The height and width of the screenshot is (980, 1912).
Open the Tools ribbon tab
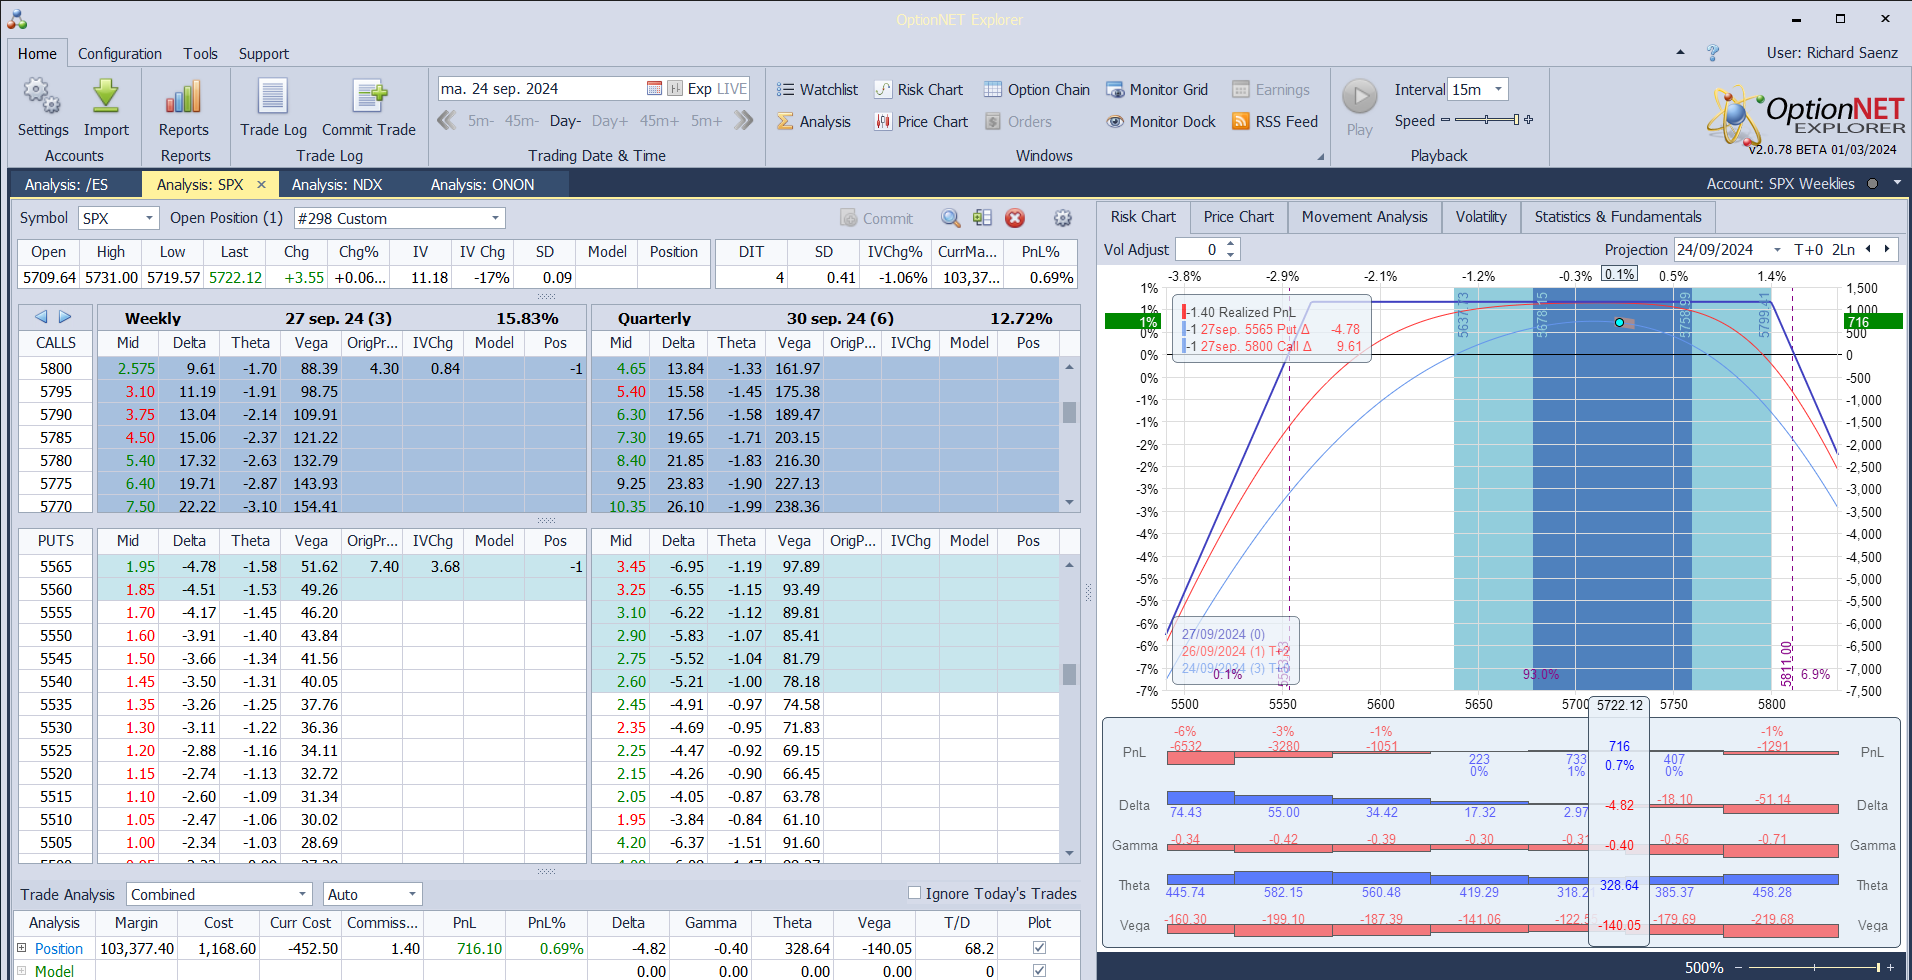click(200, 54)
